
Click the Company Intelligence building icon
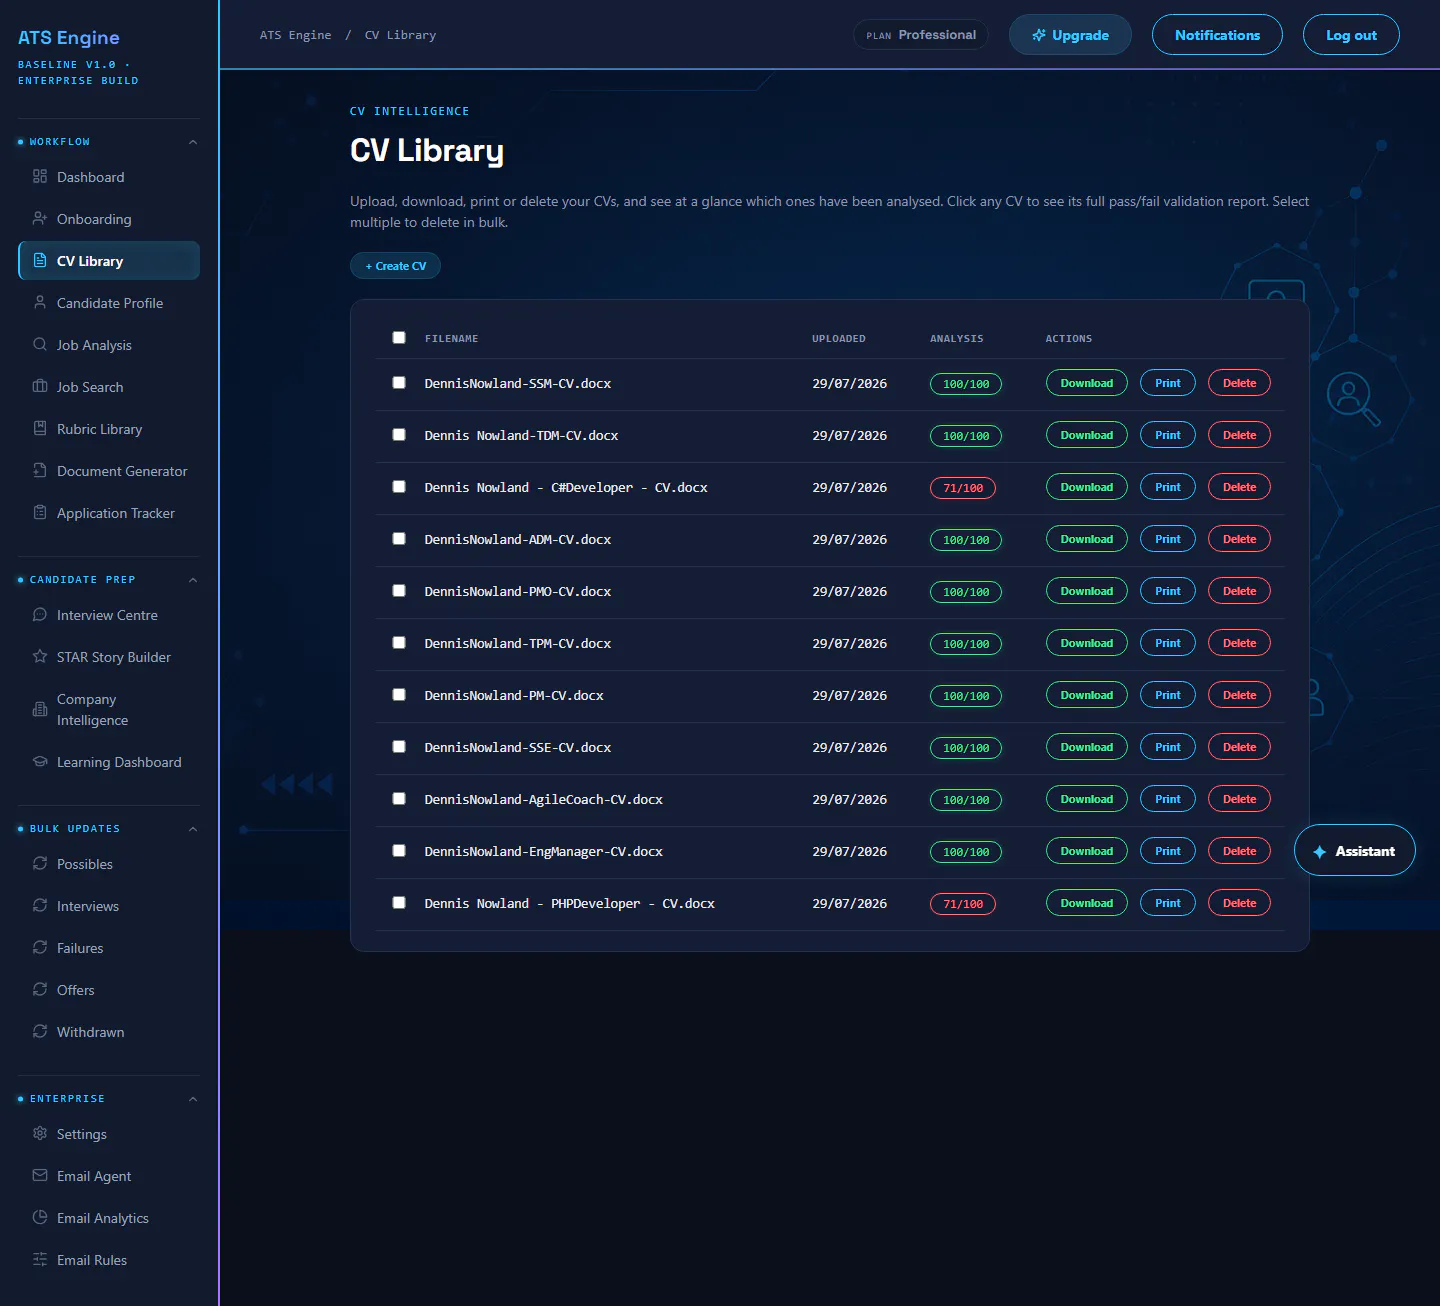pos(40,710)
